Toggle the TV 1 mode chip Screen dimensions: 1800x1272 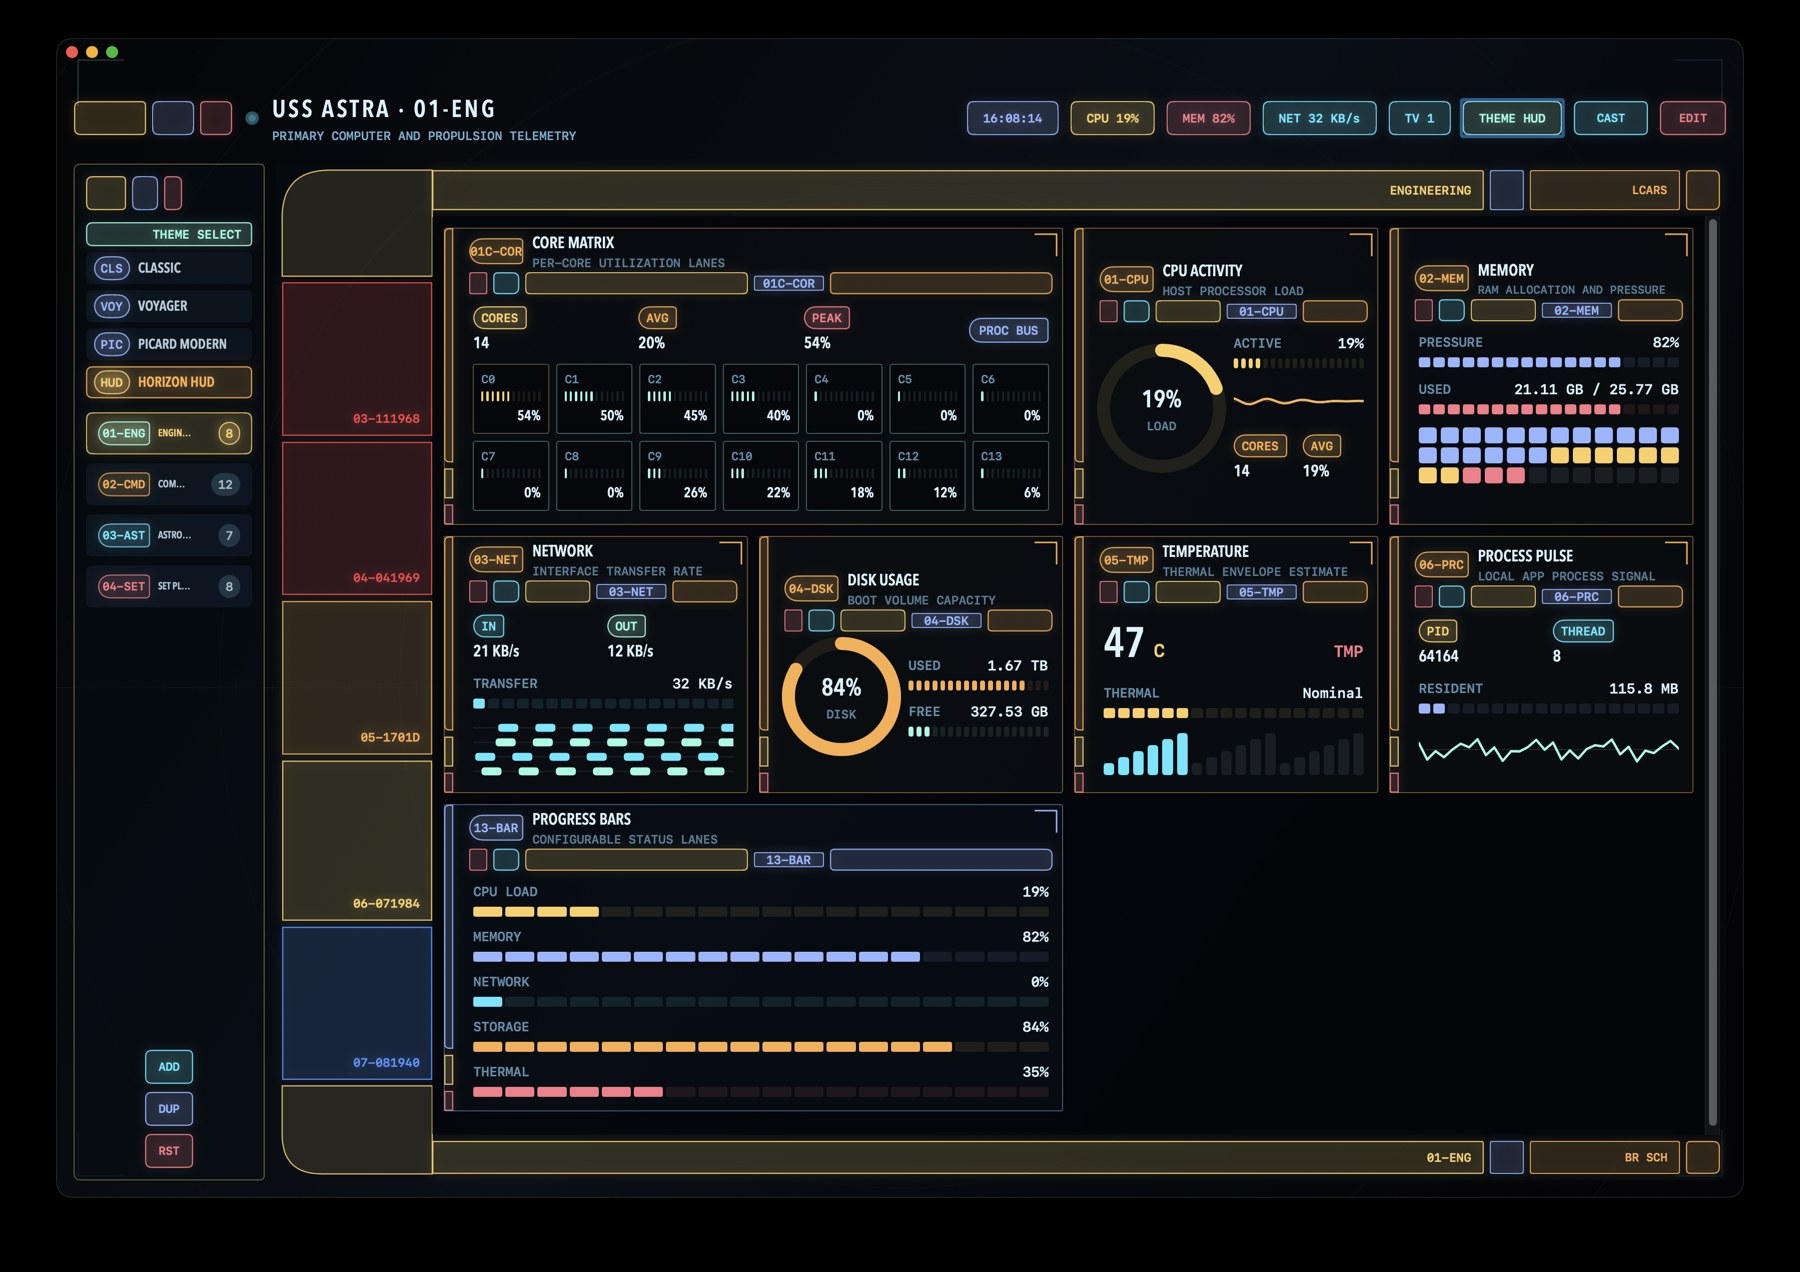pyautogui.click(x=1419, y=118)
